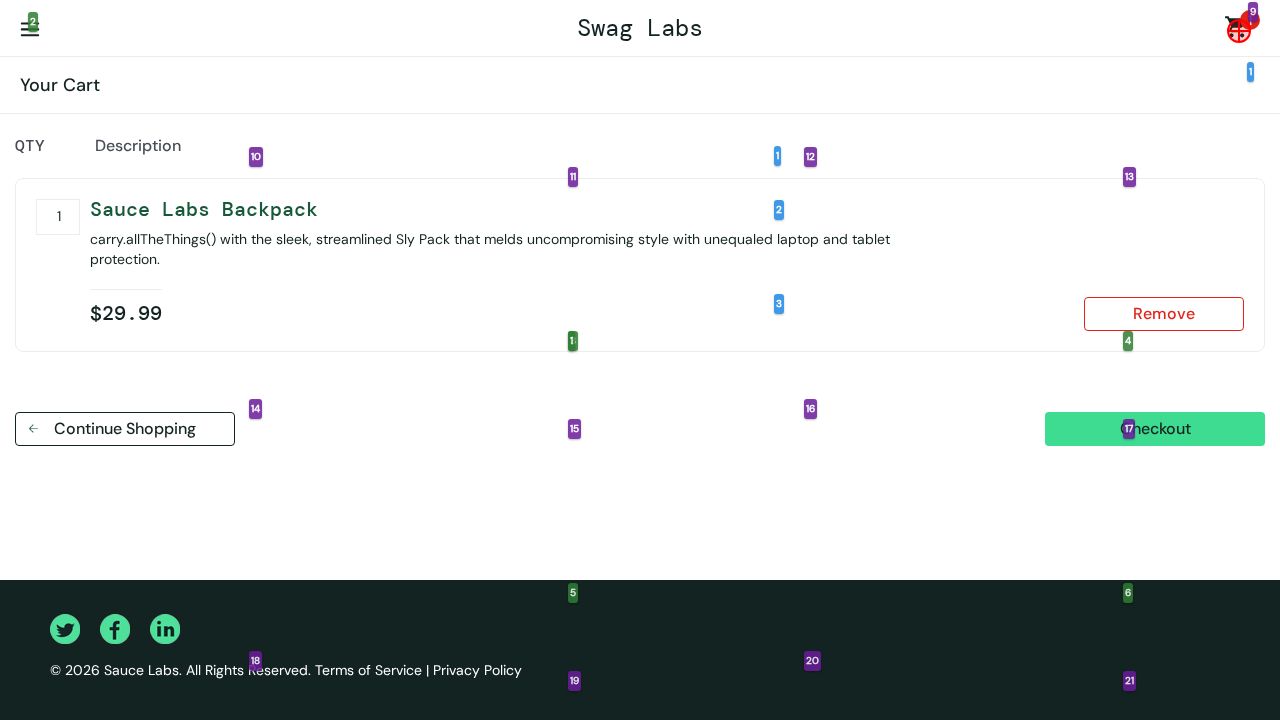This screenshot has width=1280, height=720.
Task: Open the Facebook social icon
Action: click(115, 629)
